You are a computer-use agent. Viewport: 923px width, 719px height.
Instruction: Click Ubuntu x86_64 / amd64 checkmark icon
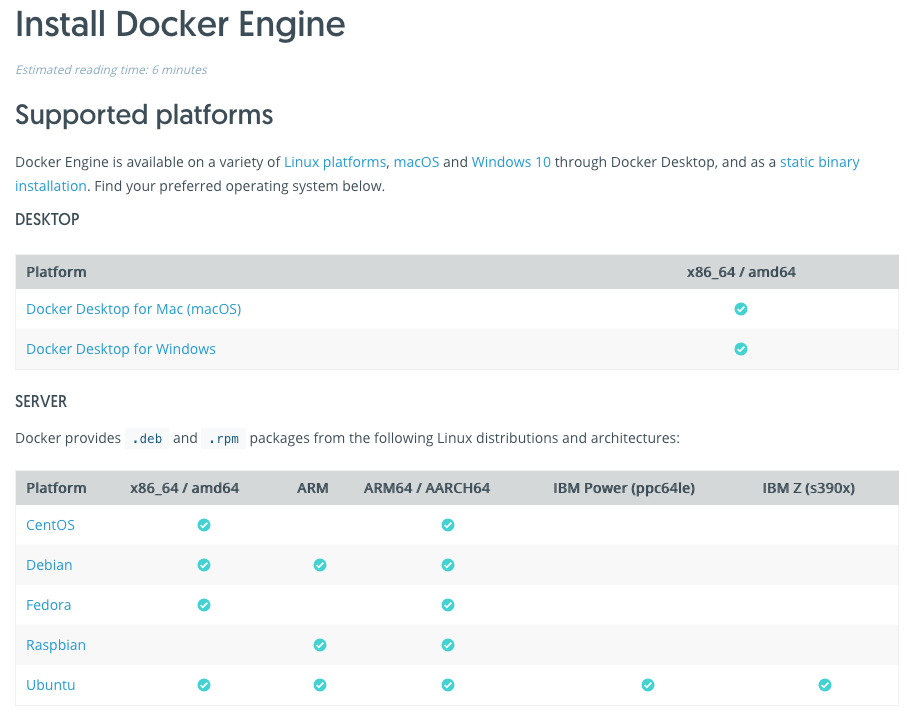(204, 685)
